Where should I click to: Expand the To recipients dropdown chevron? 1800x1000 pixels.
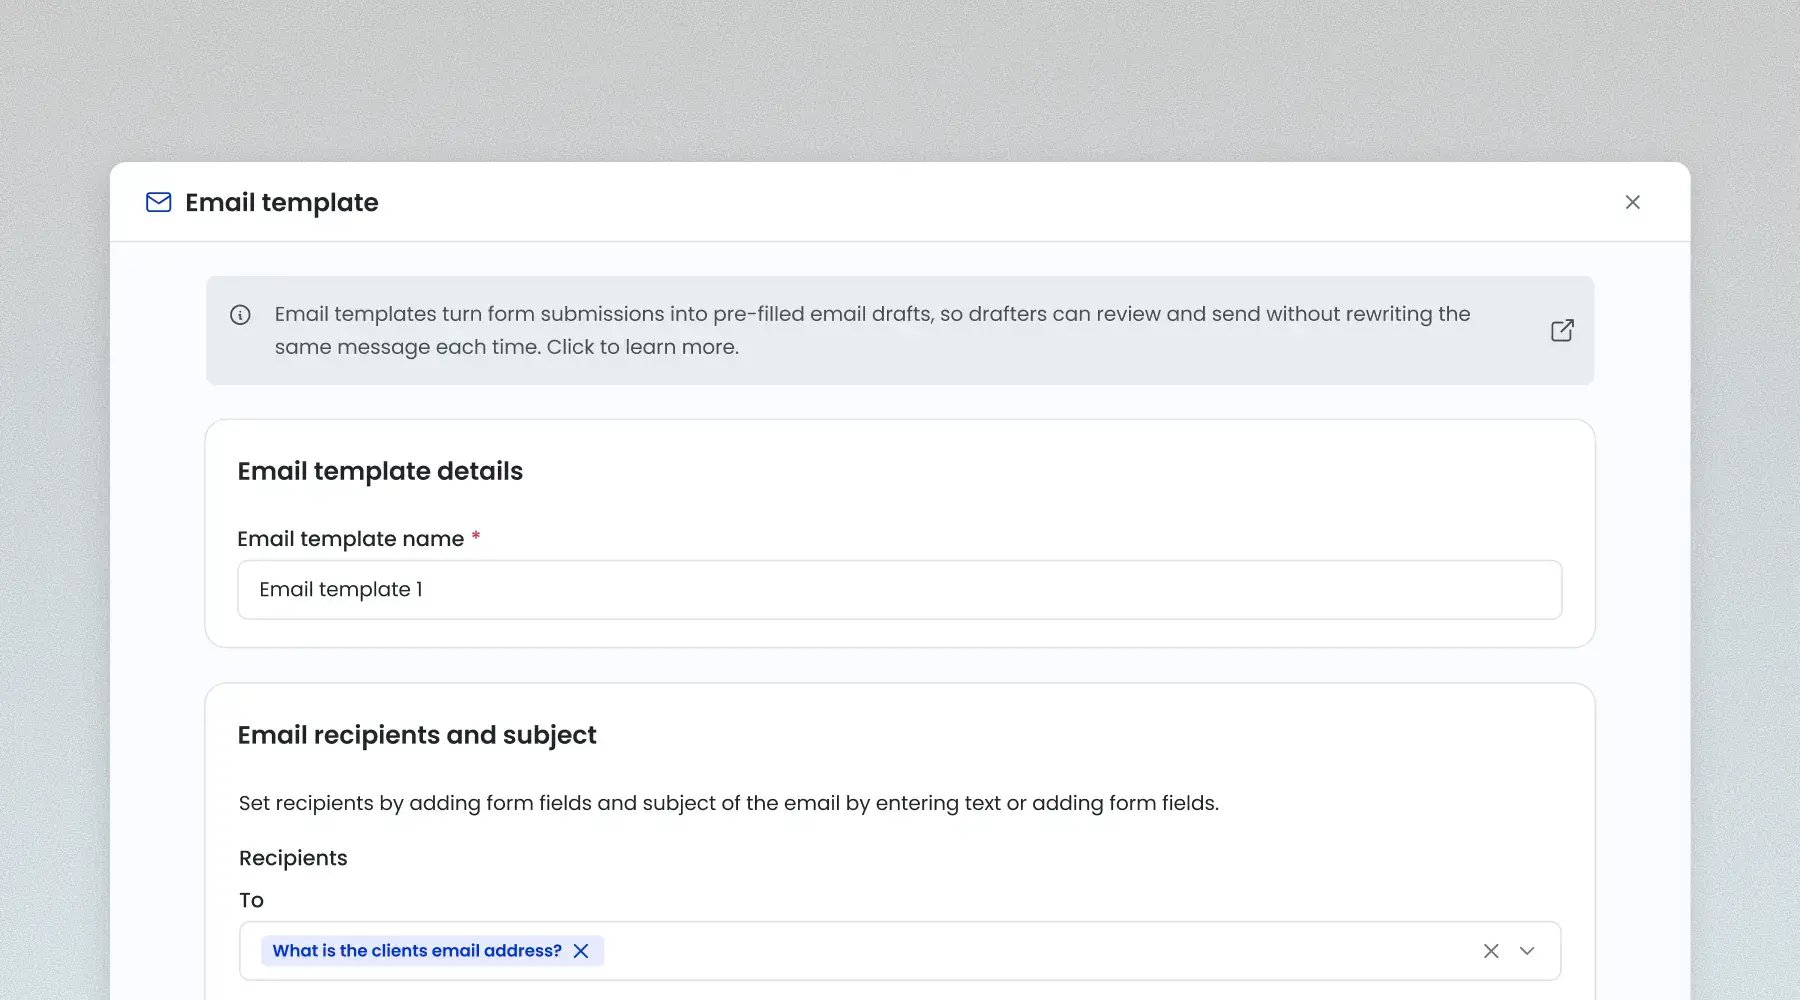1527,951
